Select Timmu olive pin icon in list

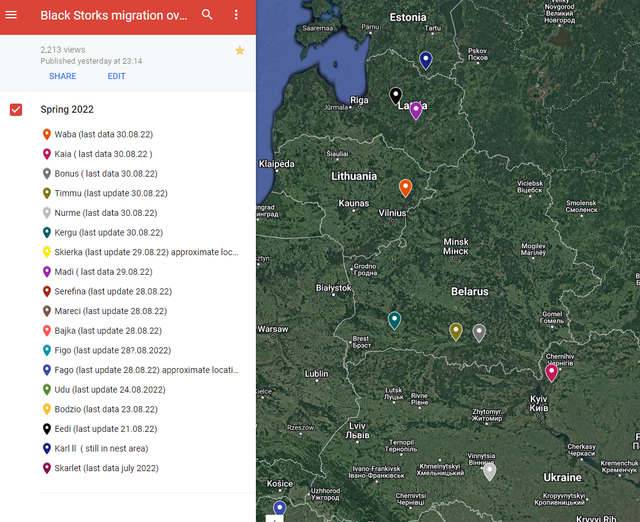pos(47,193)
